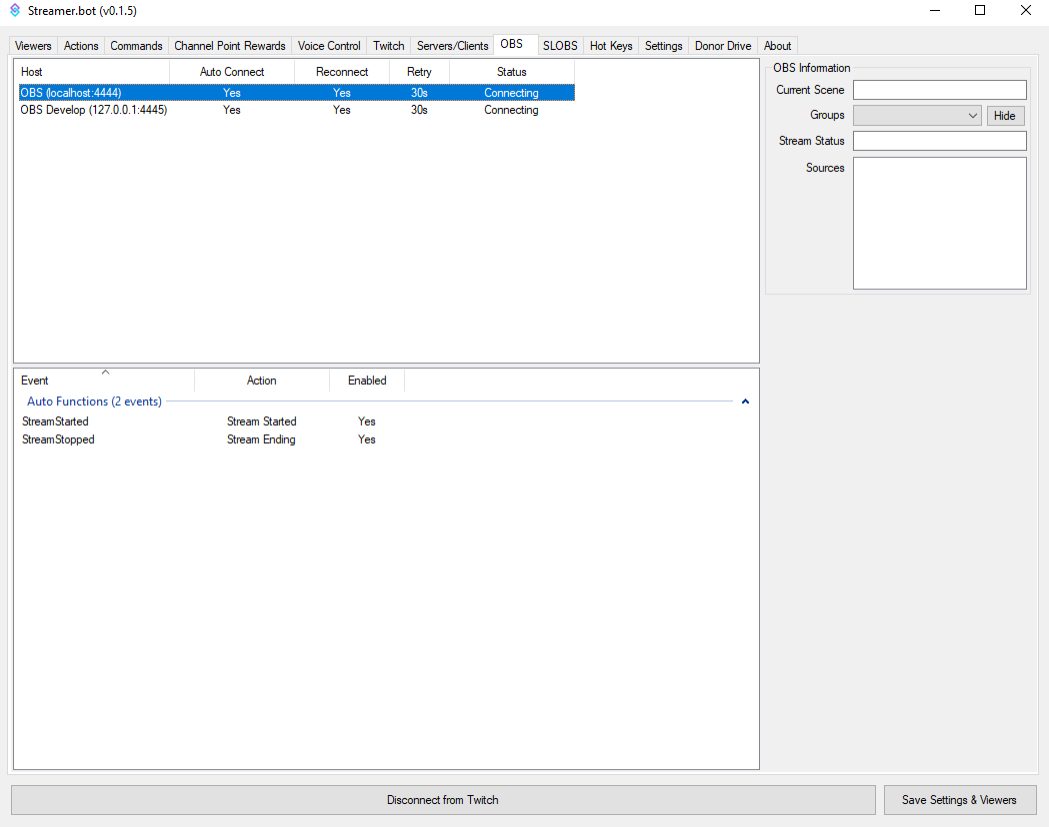Click 'Connecting' status of OBS localhost row
The height and width of the screenshot is (827, 1049).
(x=511, y=92)
